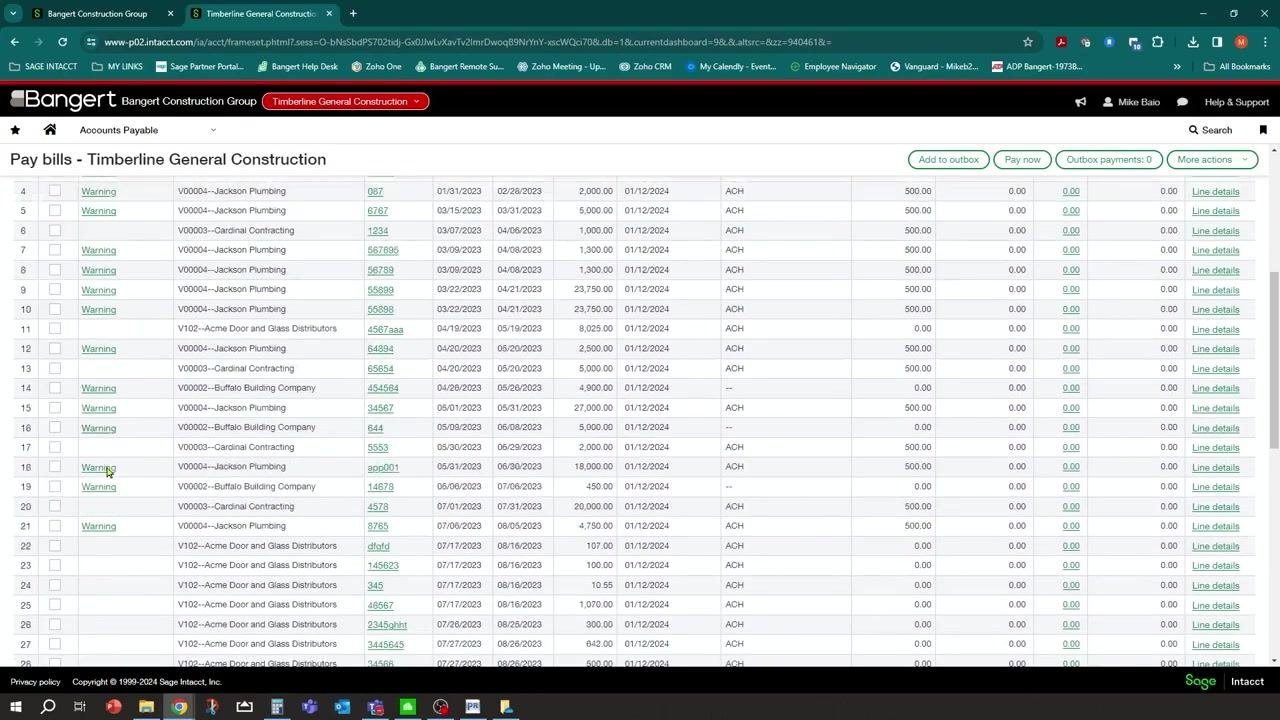This screenshot has height=720, width=1280.
Task: Click the bookmark icon beside Search
Action: [1263, 130]
